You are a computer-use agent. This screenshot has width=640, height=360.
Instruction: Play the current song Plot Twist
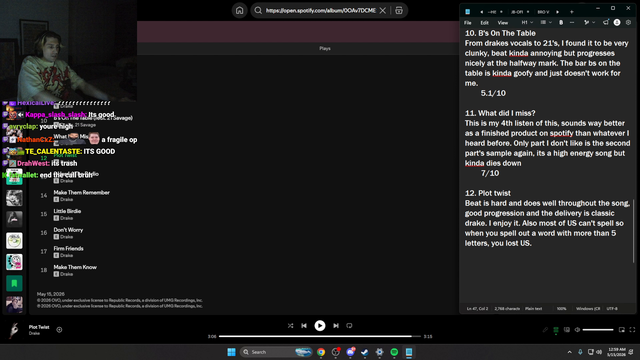(x=320, y=326)
